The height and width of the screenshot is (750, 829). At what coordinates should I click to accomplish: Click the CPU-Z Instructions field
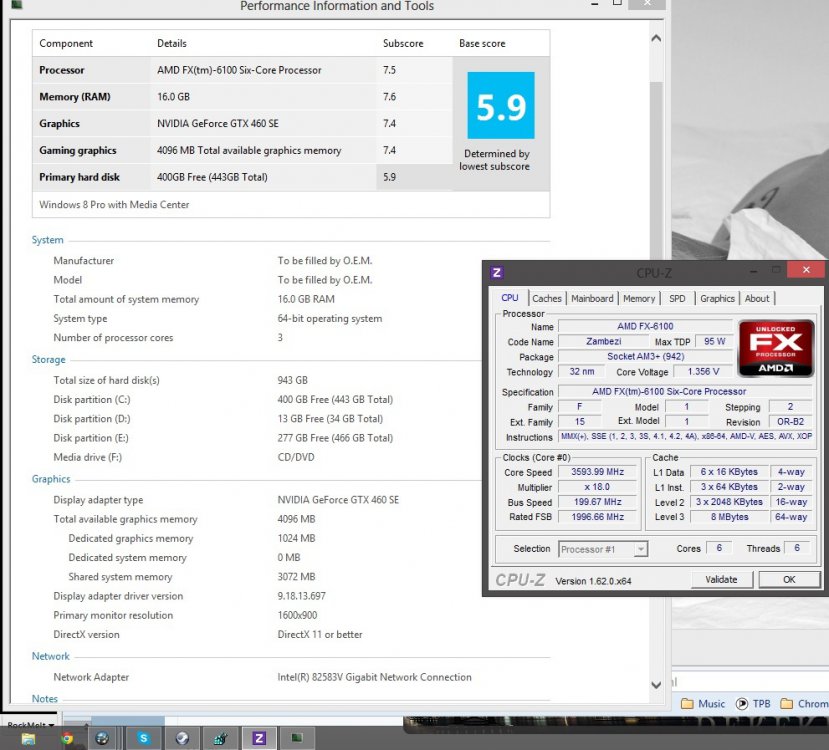pos(686,437)
